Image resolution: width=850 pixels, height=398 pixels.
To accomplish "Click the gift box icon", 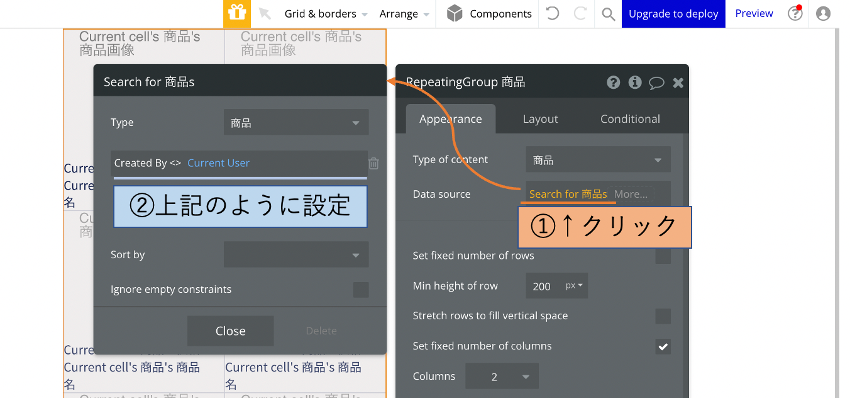I will point(237,14).
